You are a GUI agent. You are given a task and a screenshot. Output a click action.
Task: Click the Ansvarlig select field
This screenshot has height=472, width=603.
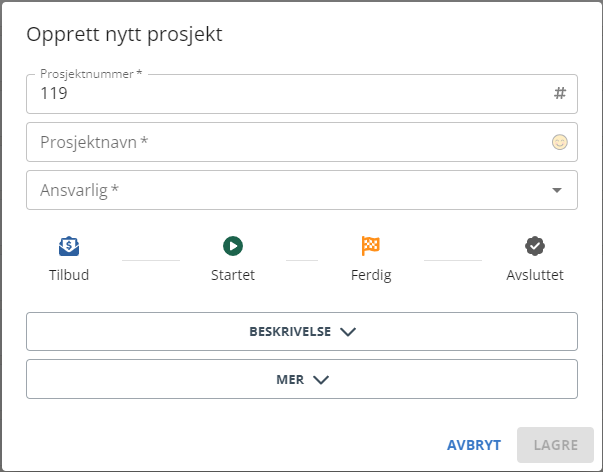point(302,190)
